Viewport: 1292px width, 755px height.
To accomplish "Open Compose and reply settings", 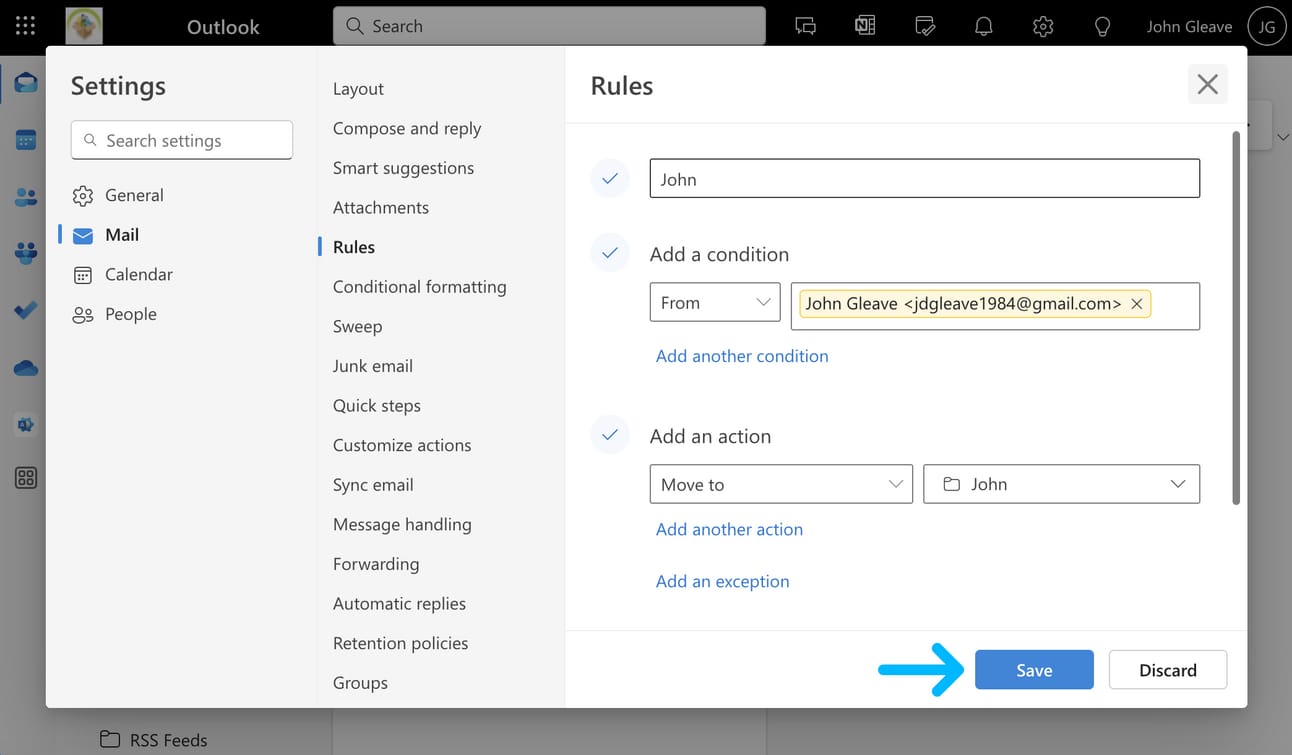I will [x=407, y=128].
